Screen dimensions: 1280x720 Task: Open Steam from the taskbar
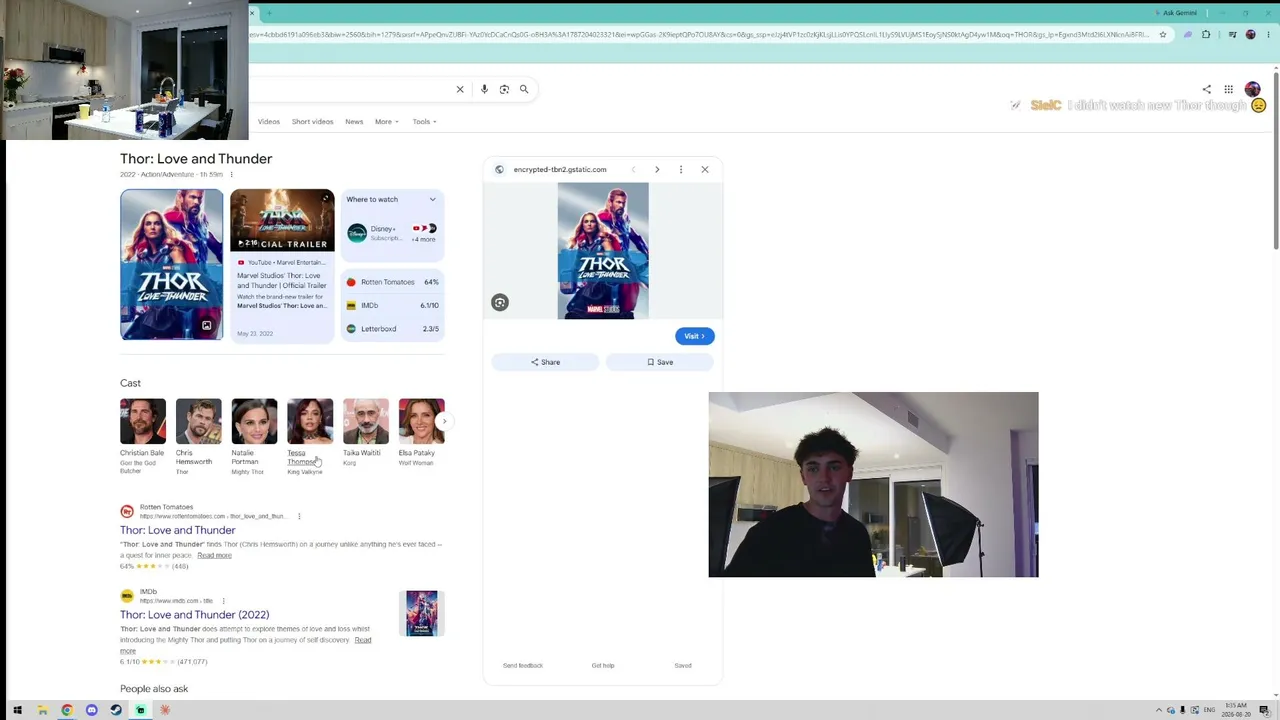[116, 711]
